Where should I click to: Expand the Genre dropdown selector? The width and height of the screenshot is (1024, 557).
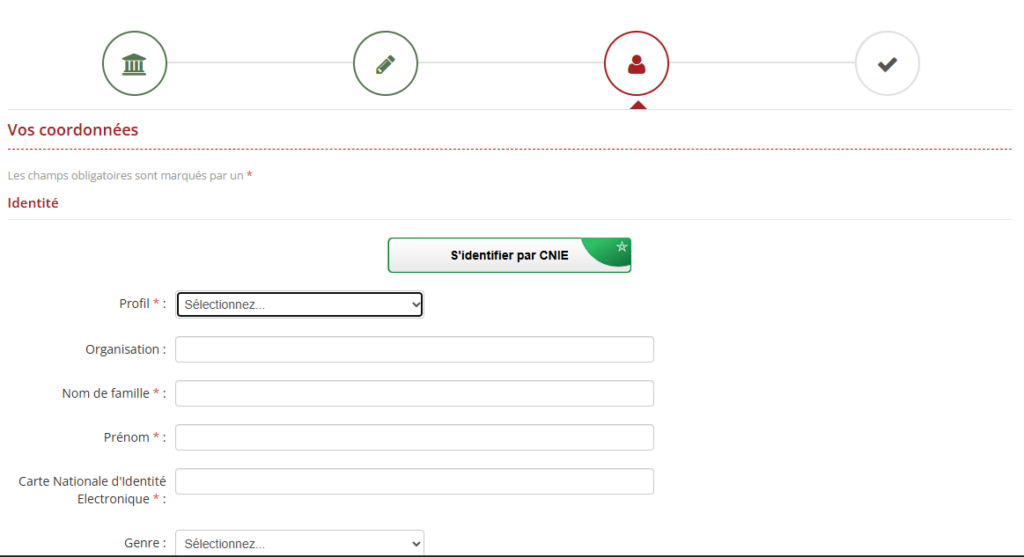(300, 543)
